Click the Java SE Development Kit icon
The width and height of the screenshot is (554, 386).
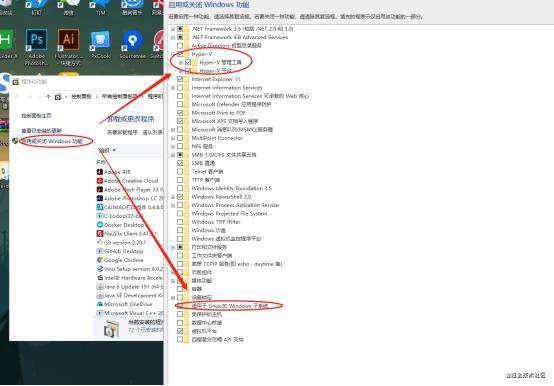point(100,295)
